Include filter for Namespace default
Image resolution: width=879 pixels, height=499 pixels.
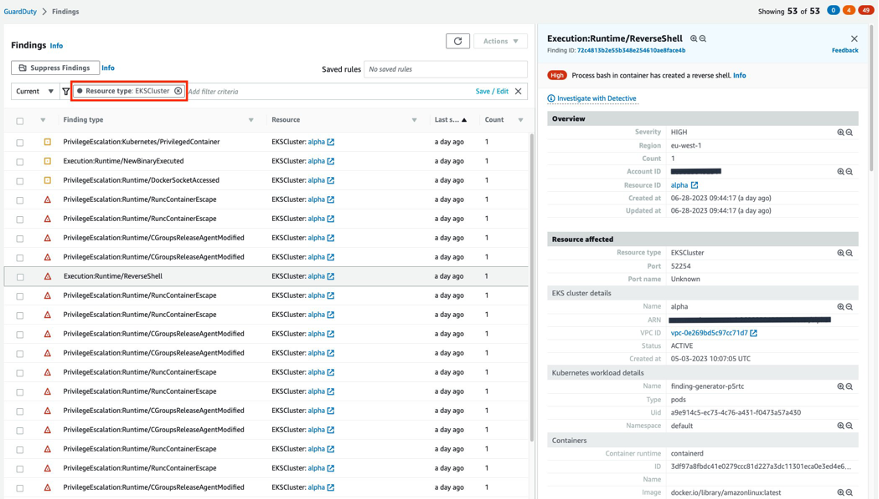click(840, 426)
